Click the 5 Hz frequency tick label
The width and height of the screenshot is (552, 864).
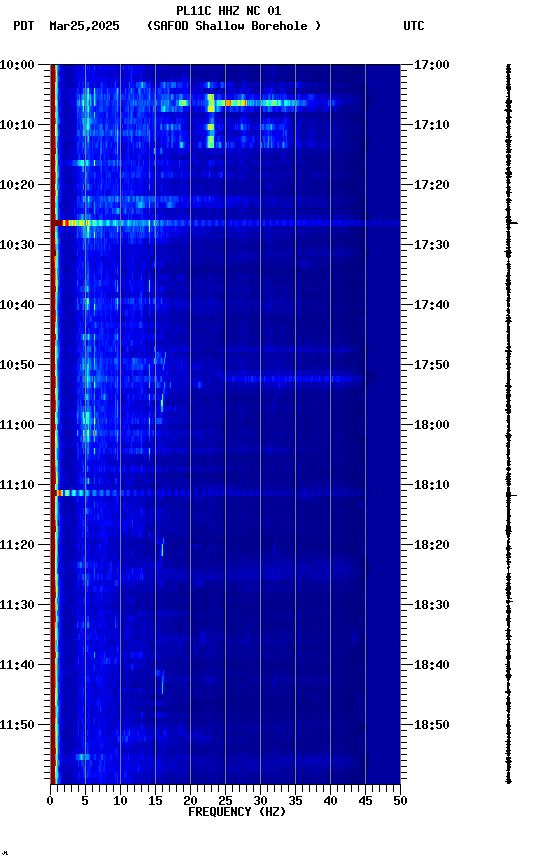point(85,801)
